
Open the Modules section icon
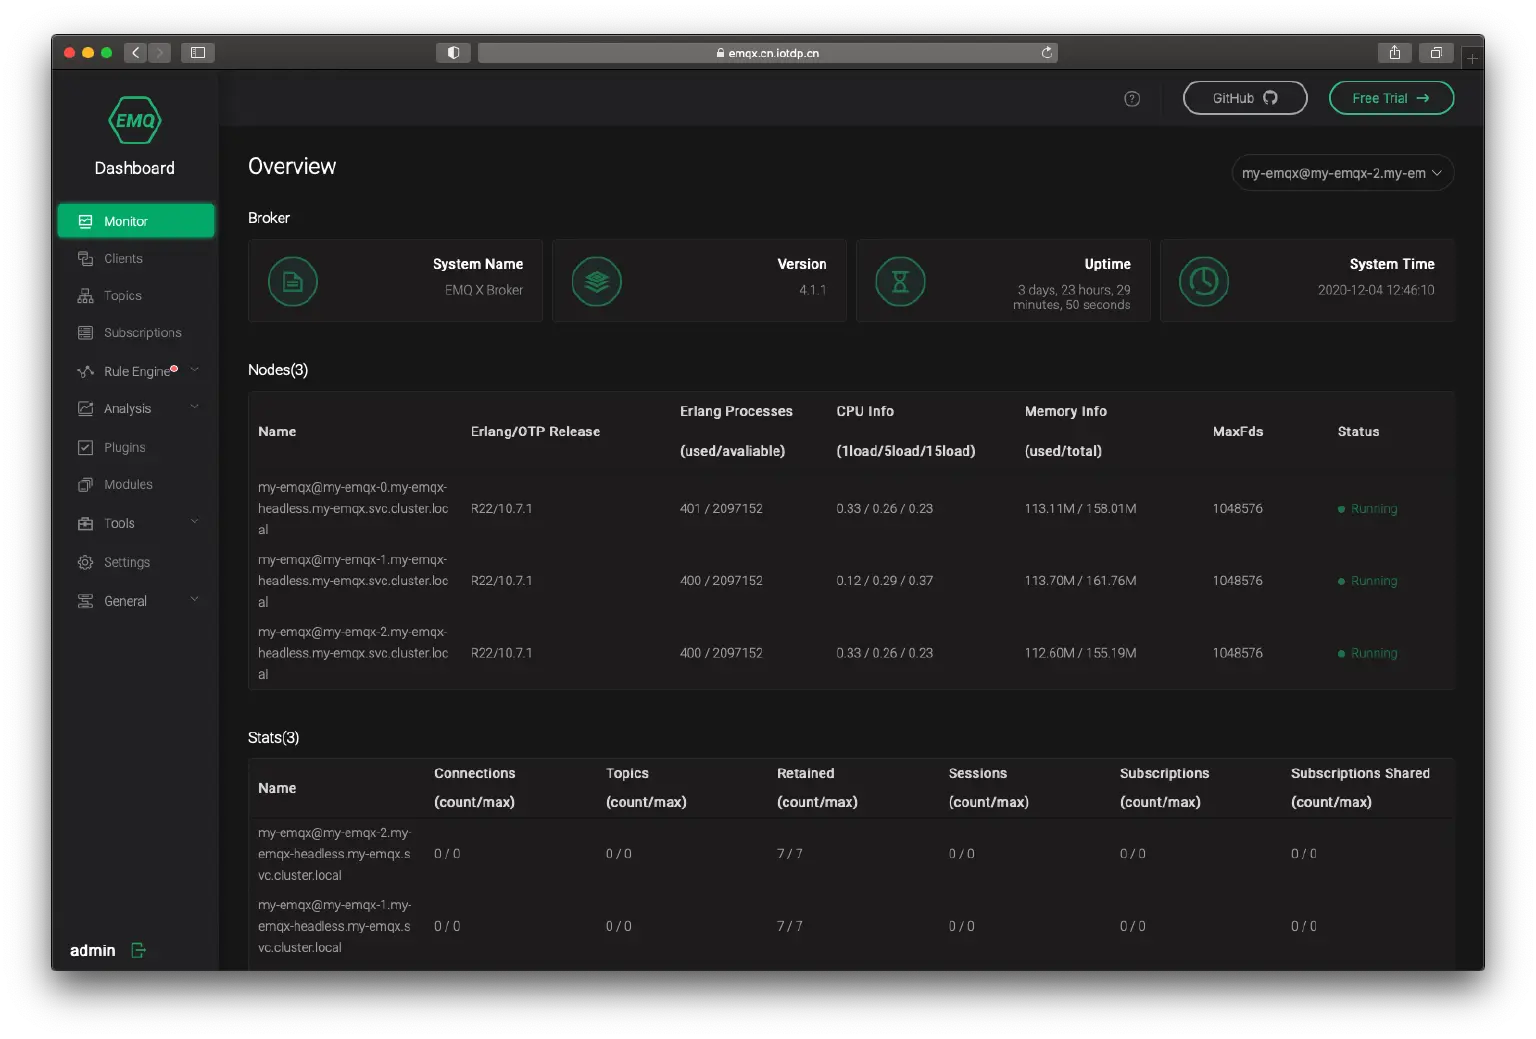point(86,484)
